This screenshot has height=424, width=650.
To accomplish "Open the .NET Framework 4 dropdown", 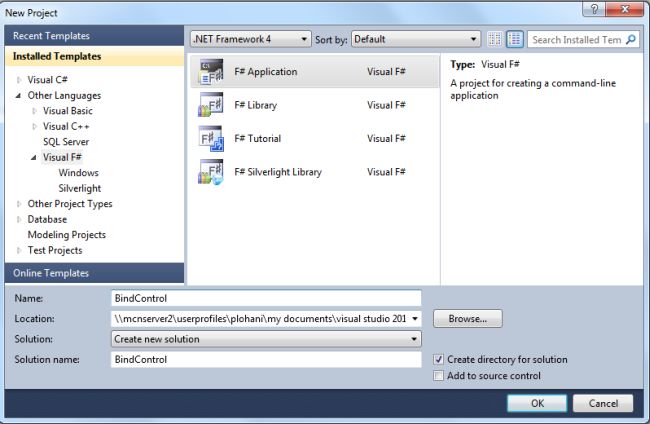I will click(251, 39).
